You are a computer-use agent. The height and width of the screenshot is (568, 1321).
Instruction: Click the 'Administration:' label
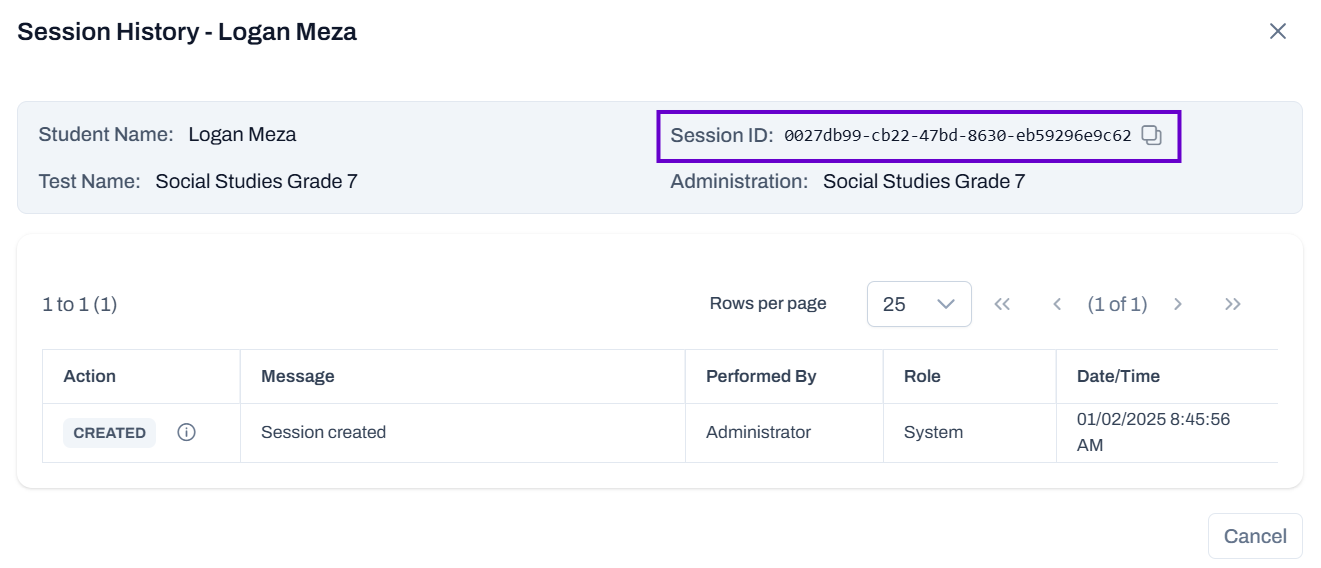[x=739, y=181]
